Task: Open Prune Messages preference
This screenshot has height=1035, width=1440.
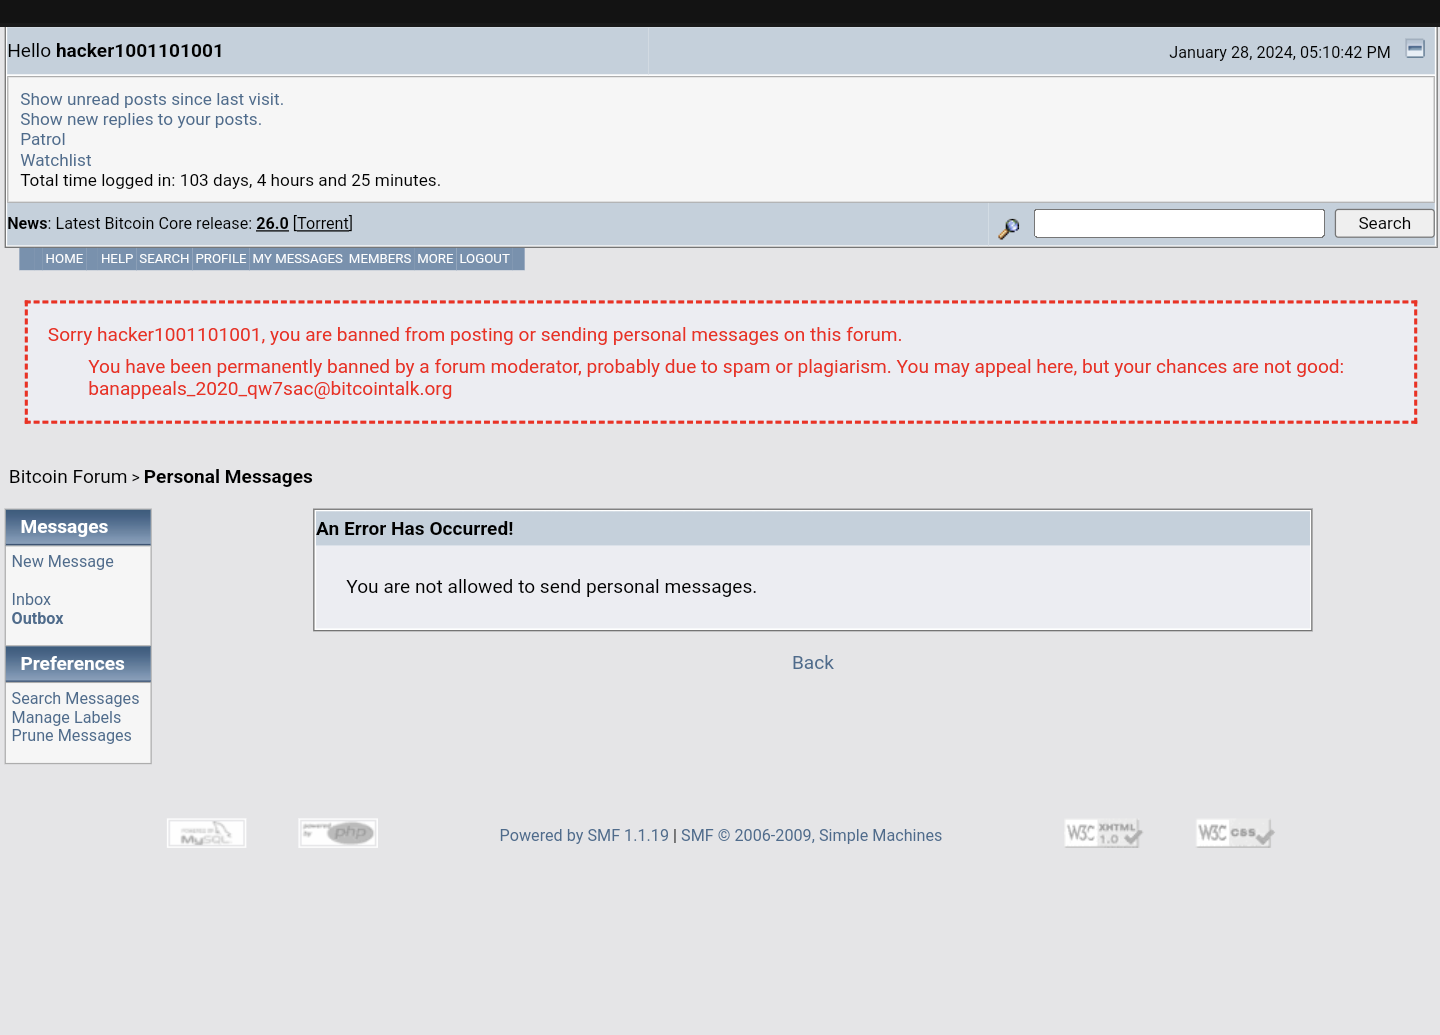Action: click(71, 736)
